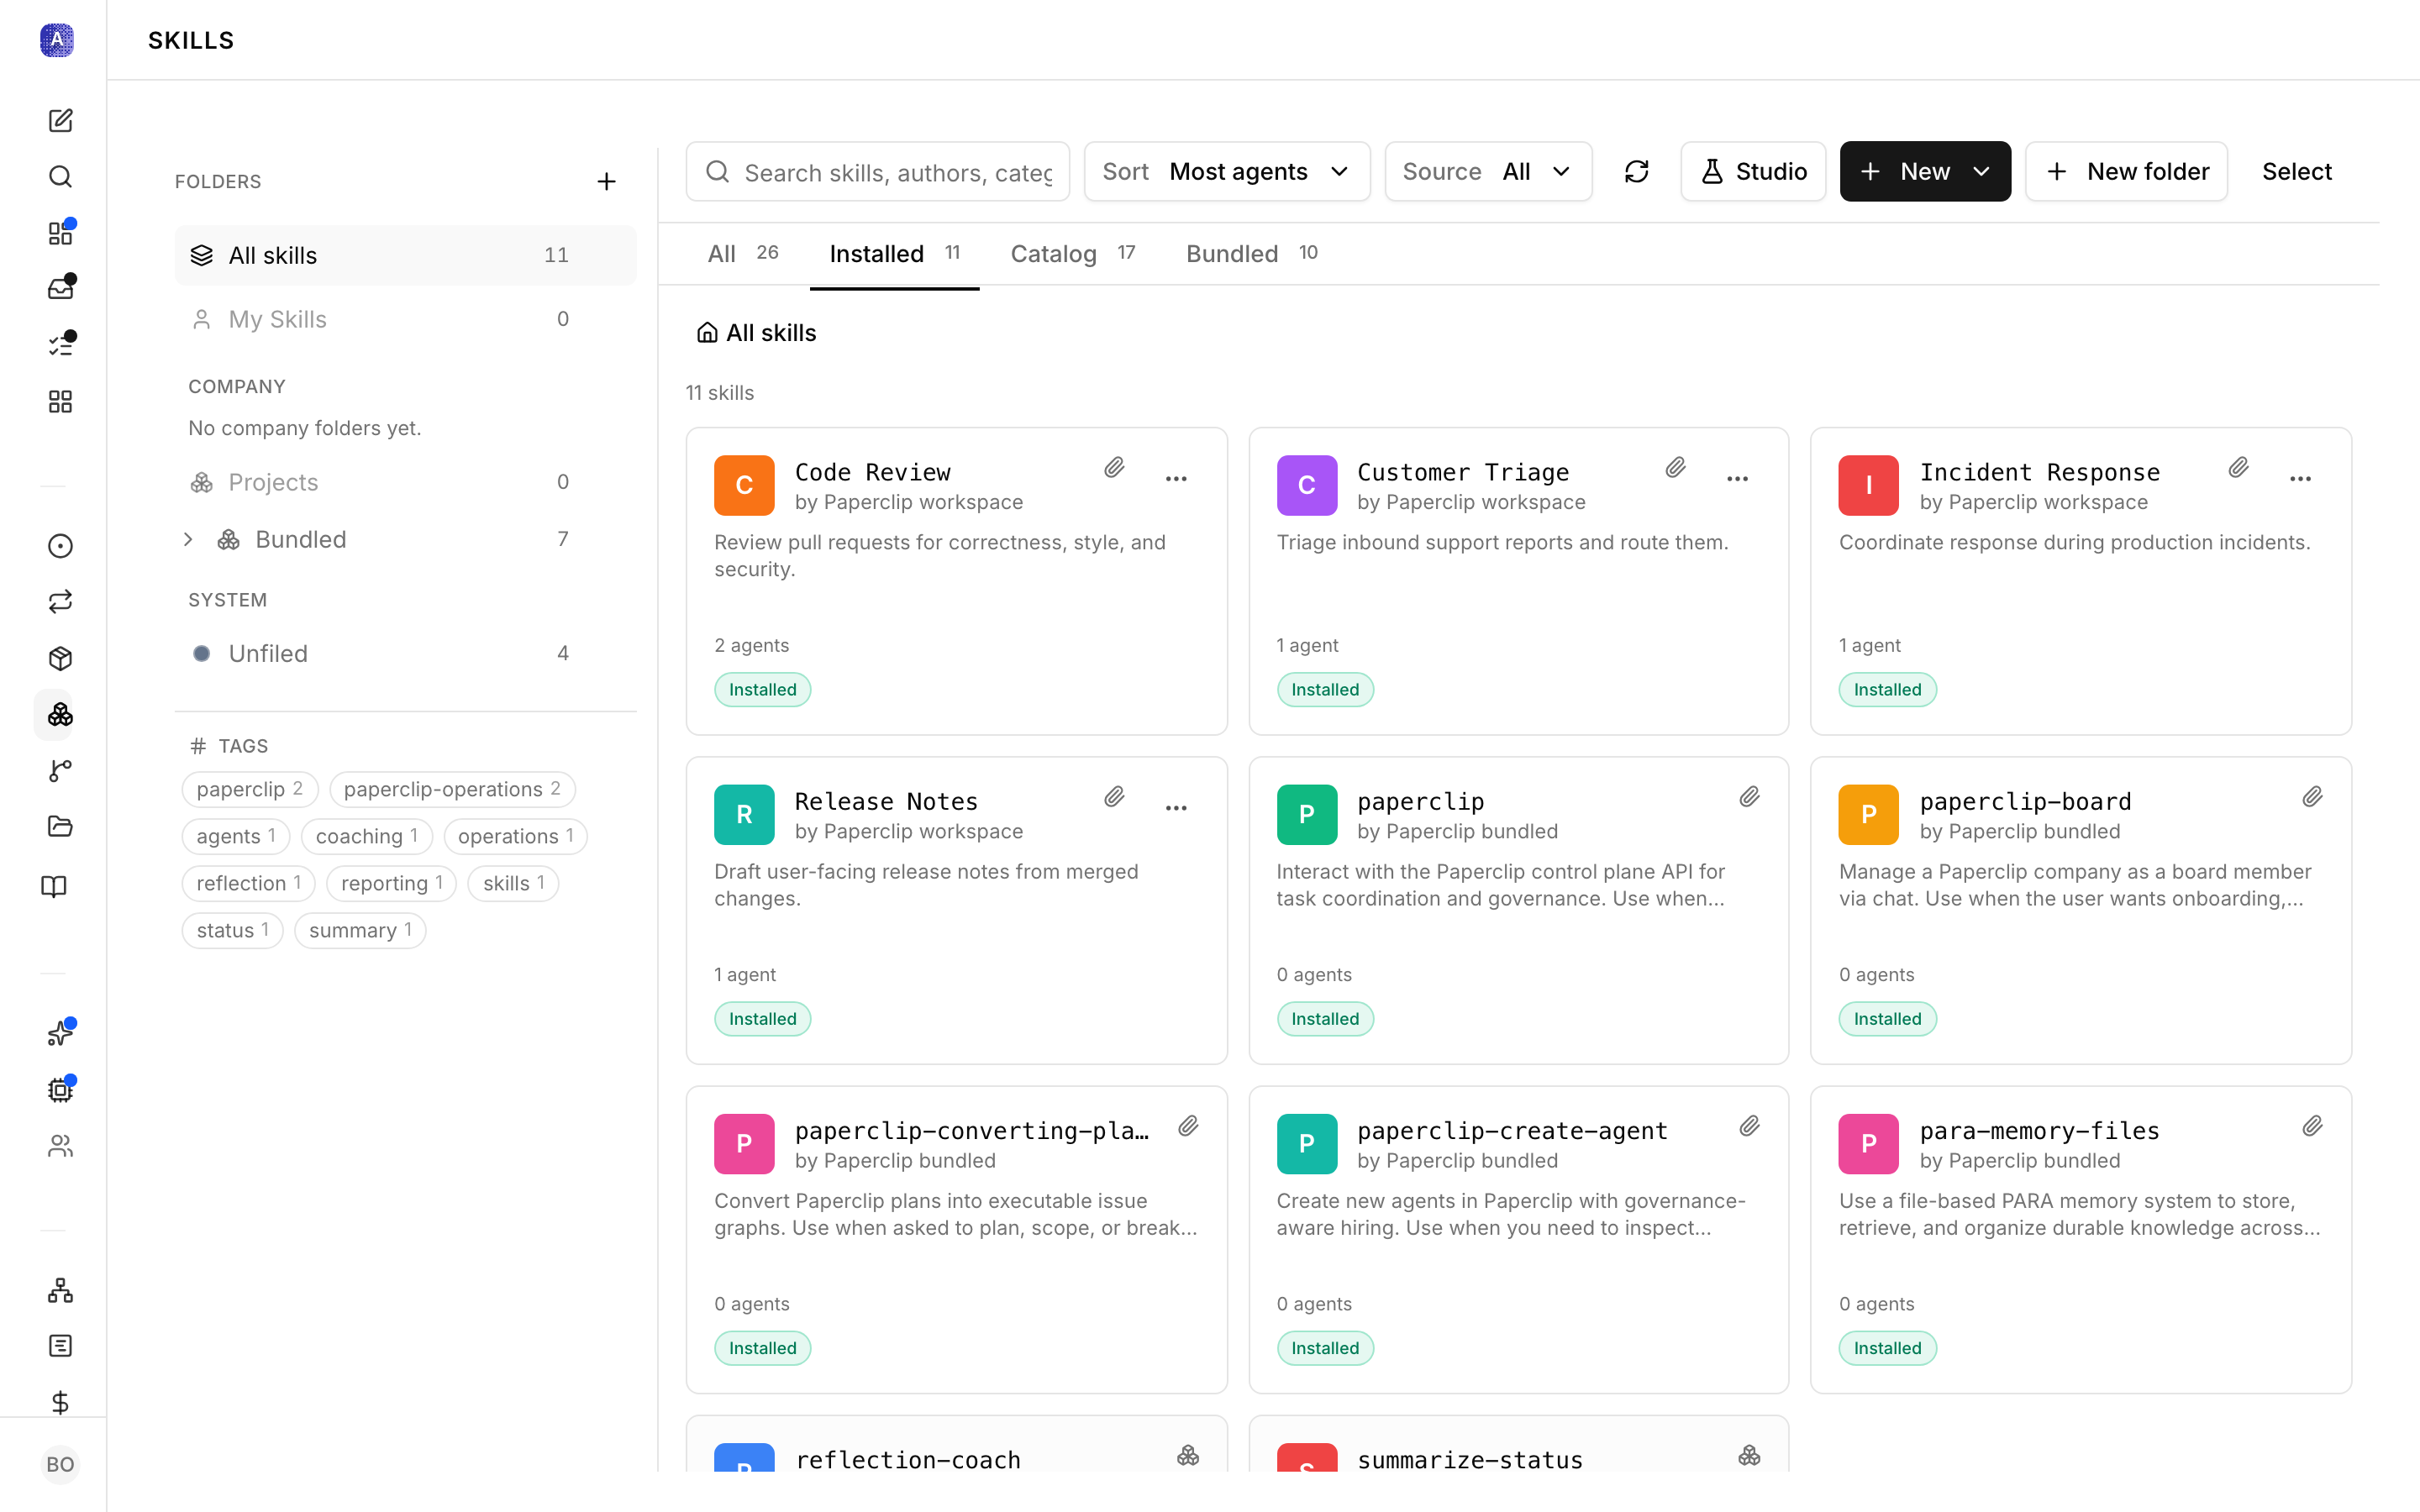Open the task checklist icon in sidebar
This screenshot has height=1512, width=2420.
point(60,345)
